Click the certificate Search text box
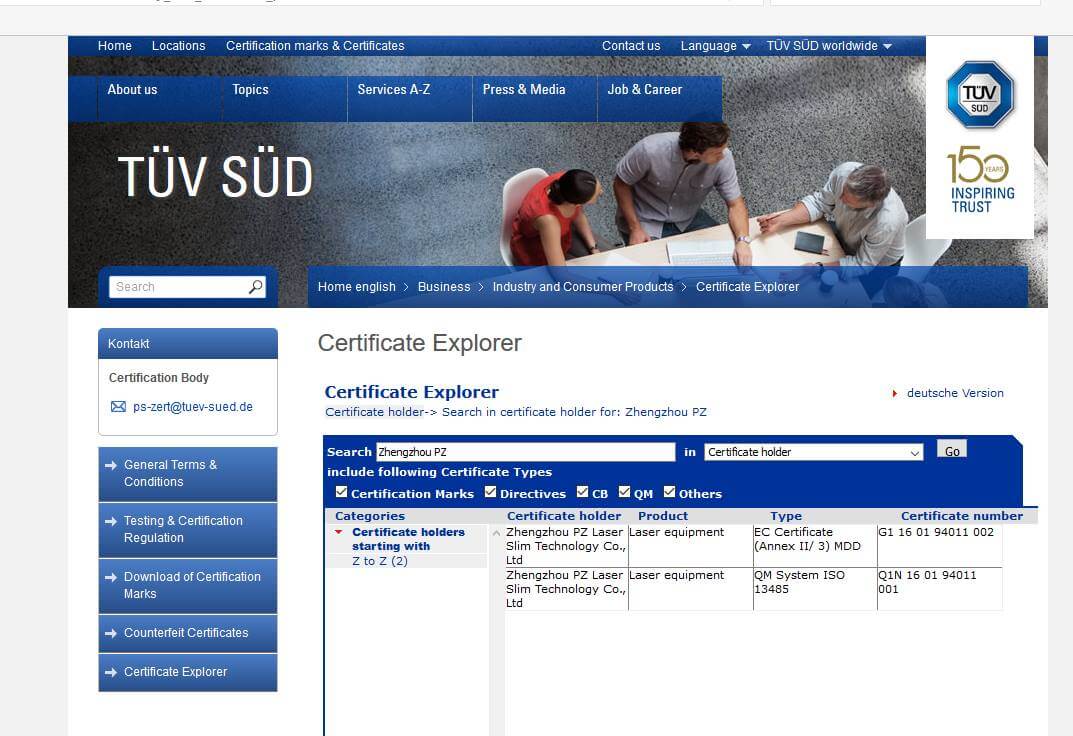Screen dimensions: 1073x736 tap(526, 452)
